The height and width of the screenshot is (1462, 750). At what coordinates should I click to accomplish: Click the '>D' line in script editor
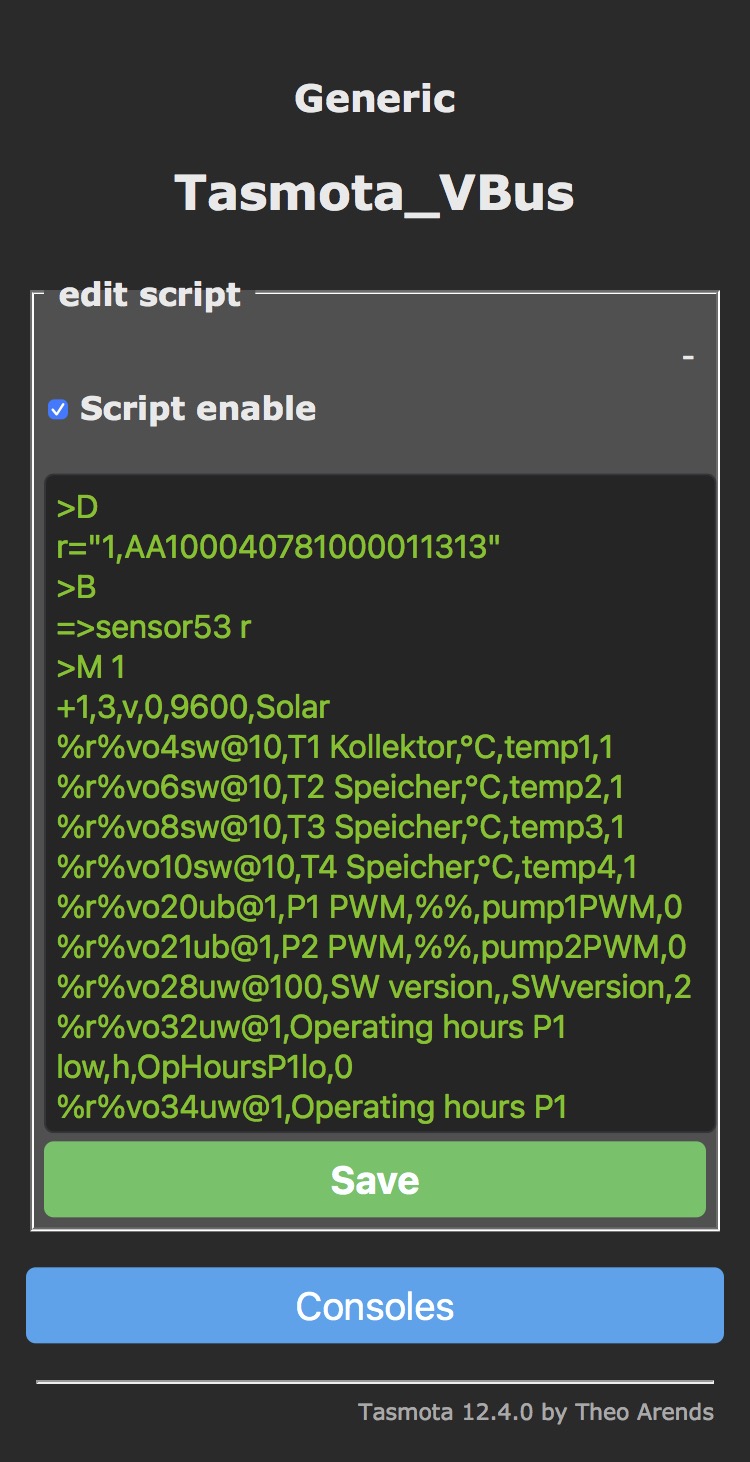(78, 508)
